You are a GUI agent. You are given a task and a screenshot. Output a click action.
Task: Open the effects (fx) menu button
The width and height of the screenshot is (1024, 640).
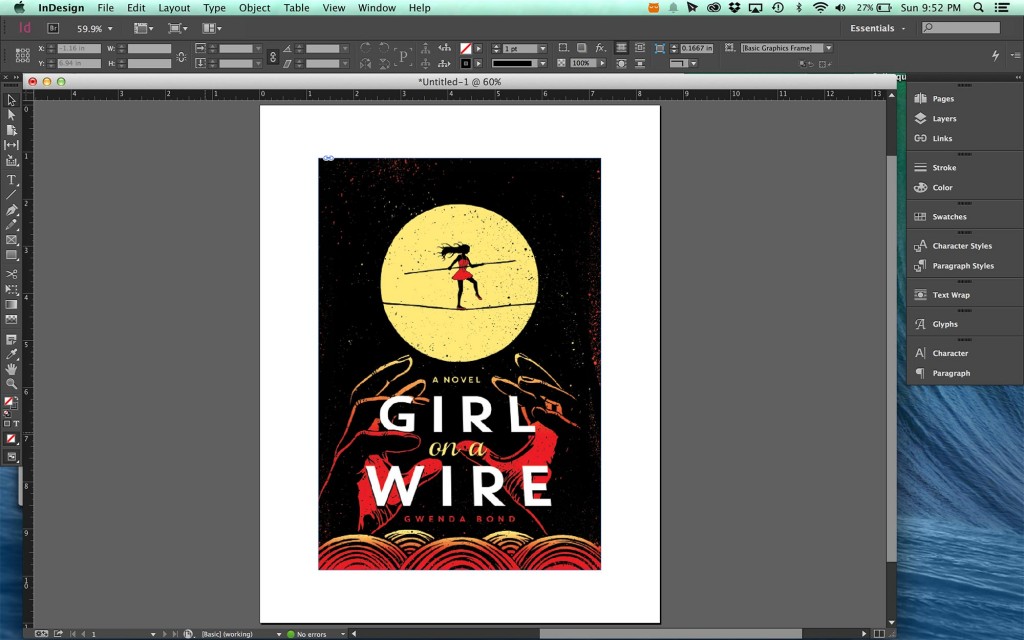[x=600, y=48]
